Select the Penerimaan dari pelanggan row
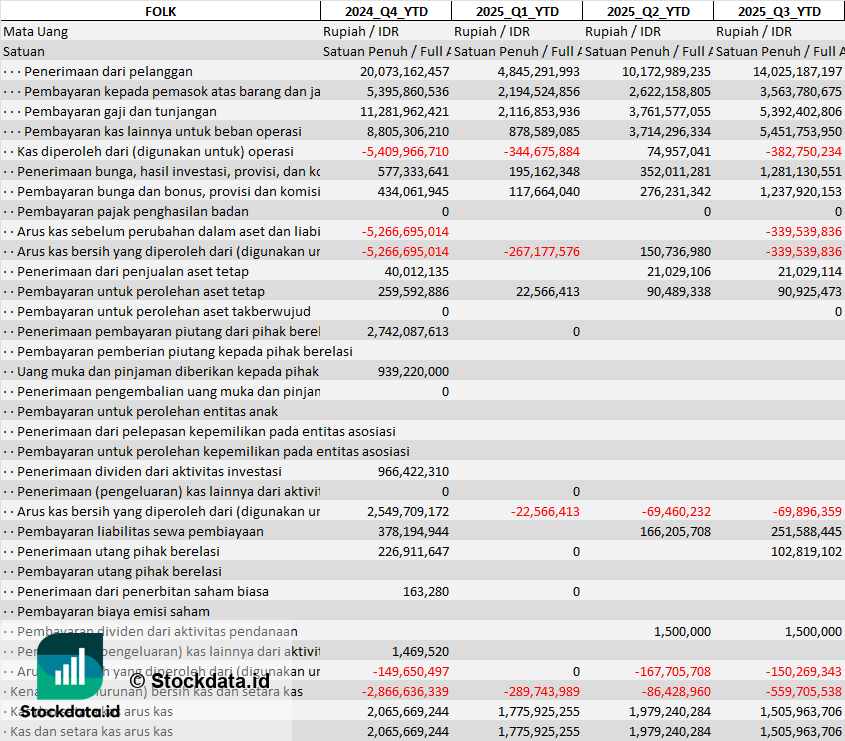 click(108, 71)
